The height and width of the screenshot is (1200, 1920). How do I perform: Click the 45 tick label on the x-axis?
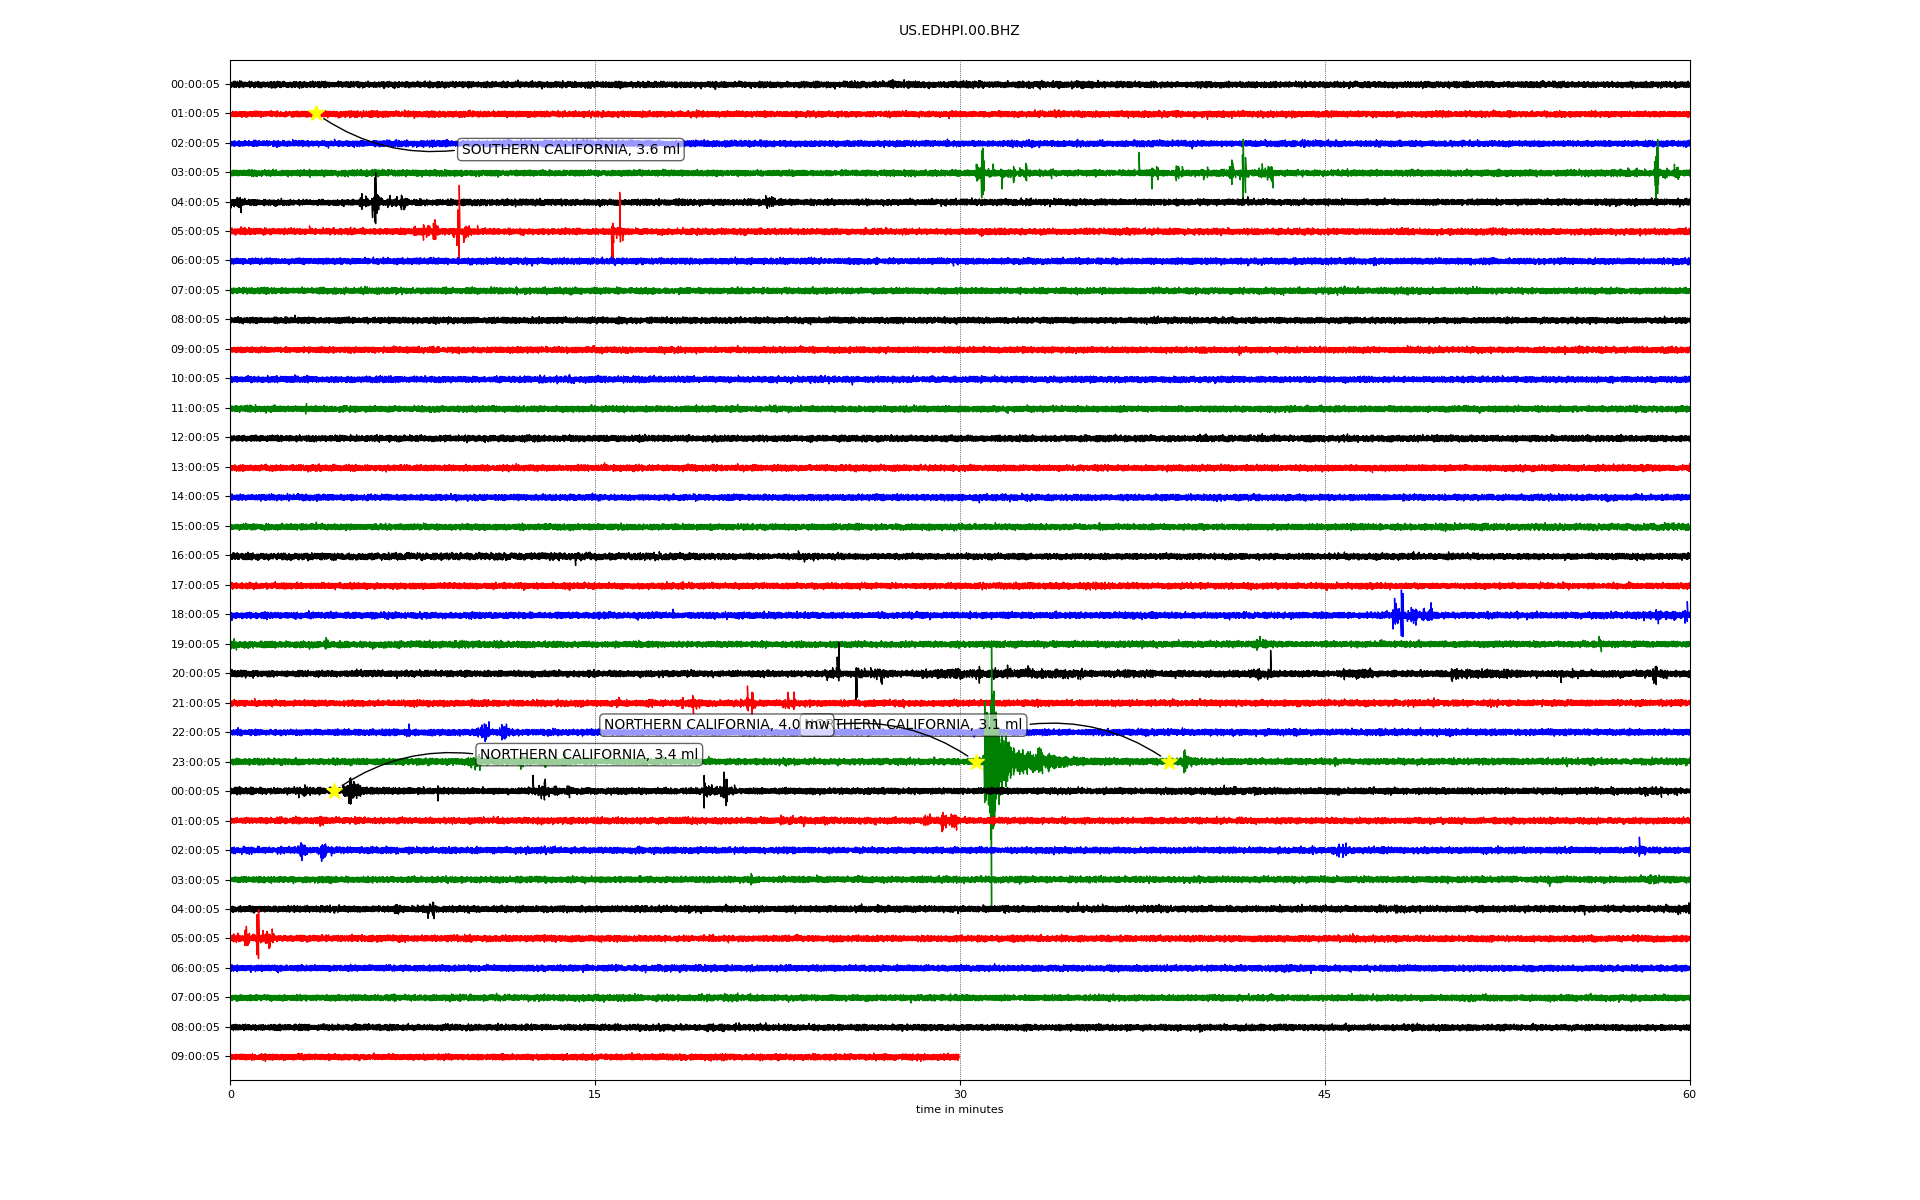[x=1324, y=1094]
